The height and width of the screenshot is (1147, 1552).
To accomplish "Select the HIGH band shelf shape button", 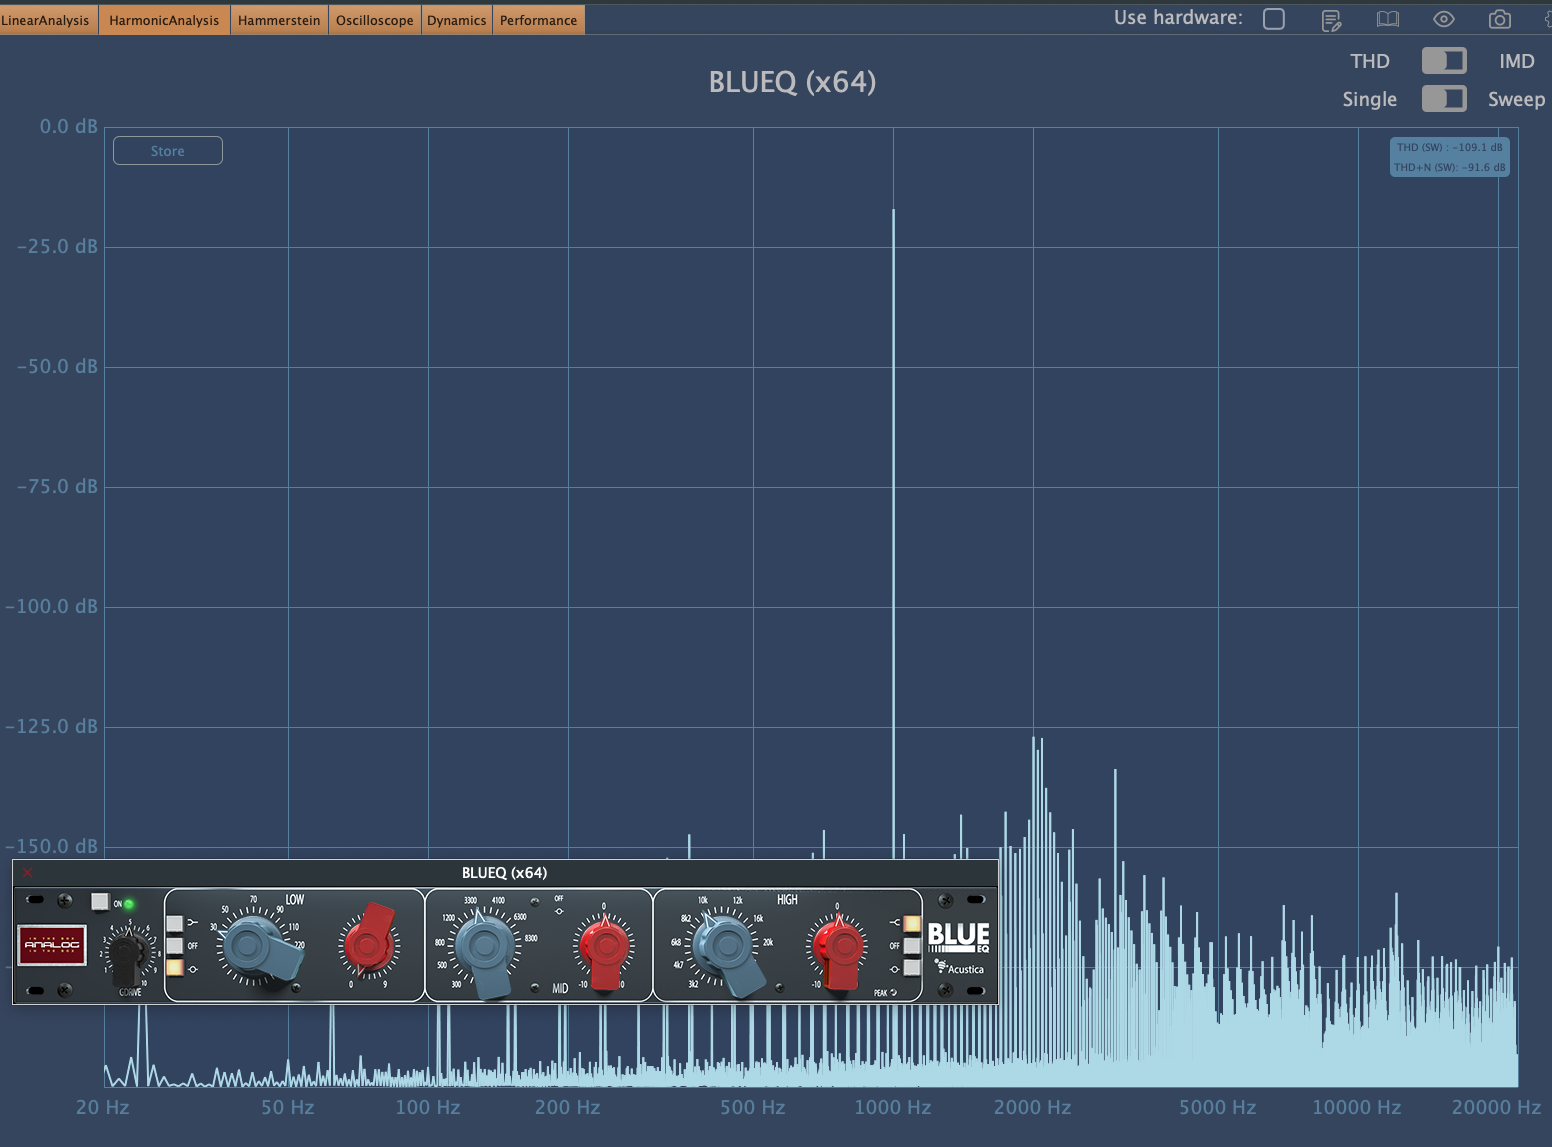I will click(x=912, y=923).
